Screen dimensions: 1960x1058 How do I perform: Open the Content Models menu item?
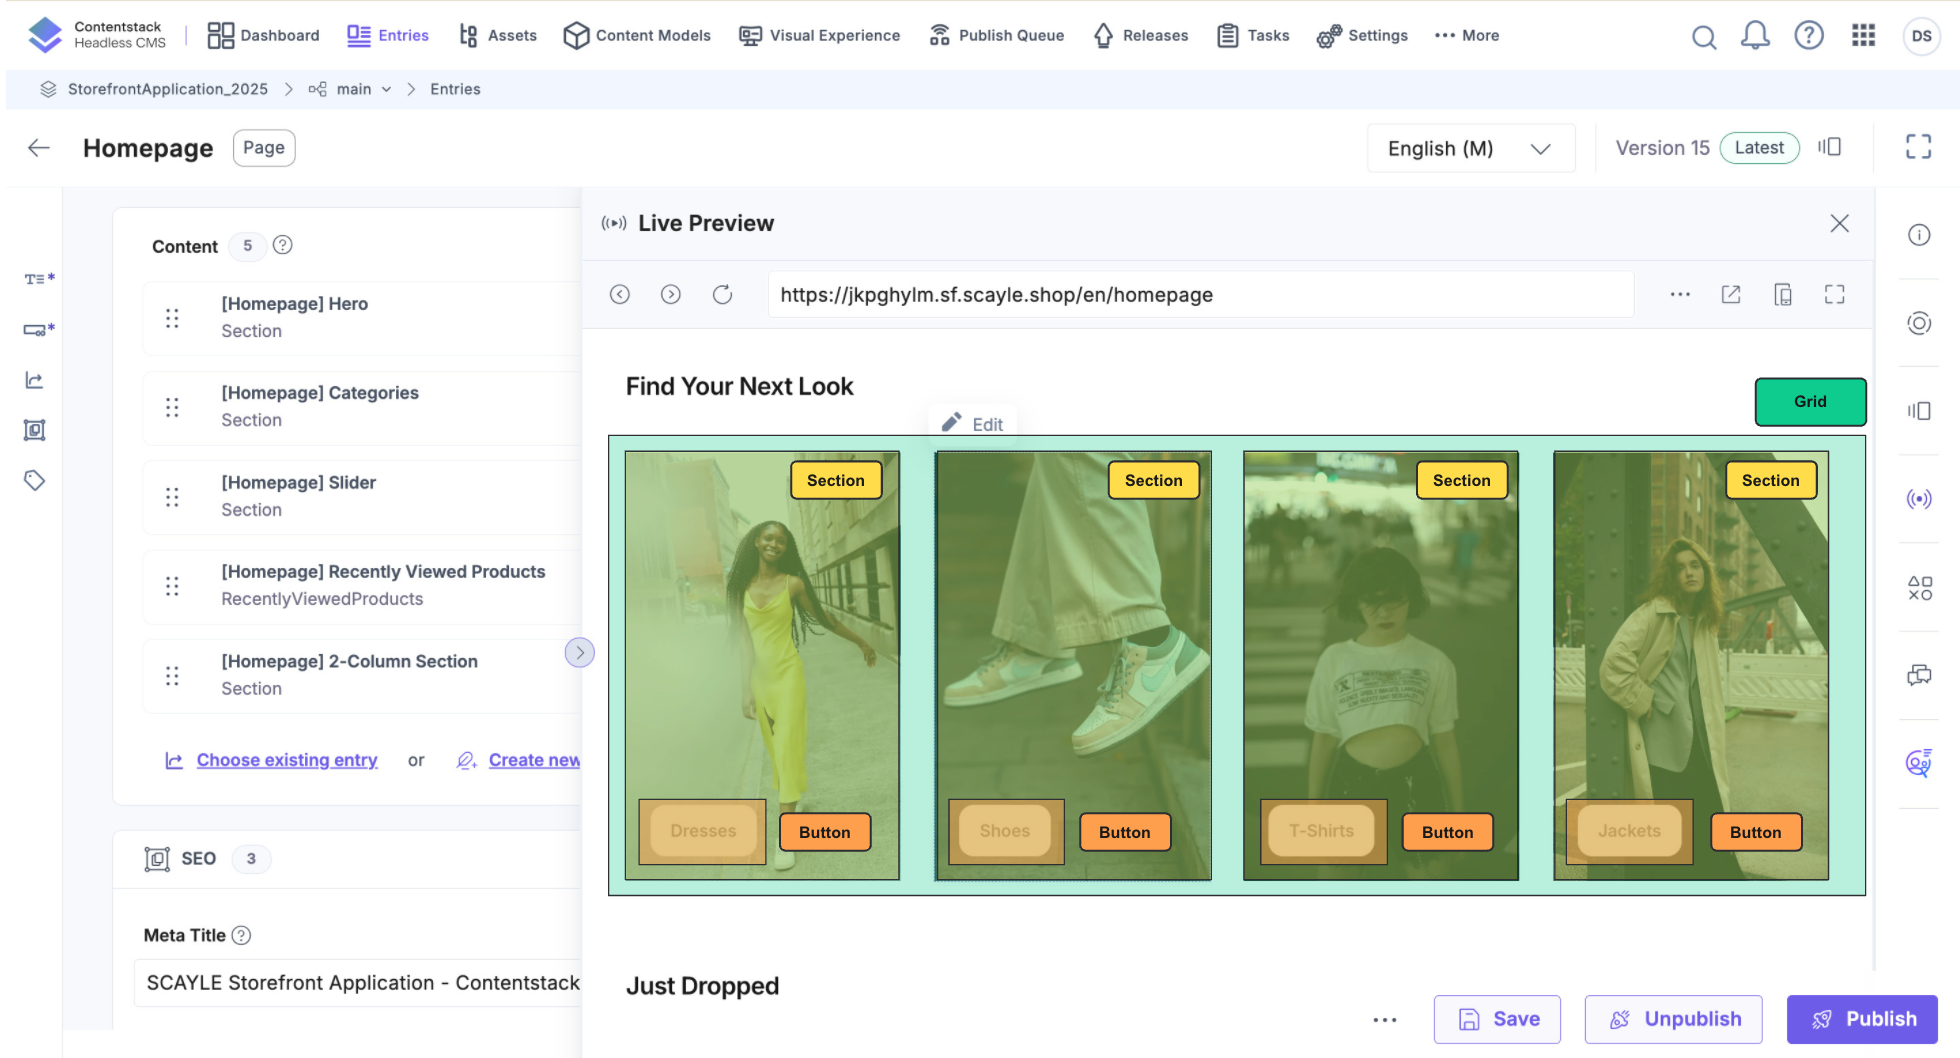(x=637, y=36)
